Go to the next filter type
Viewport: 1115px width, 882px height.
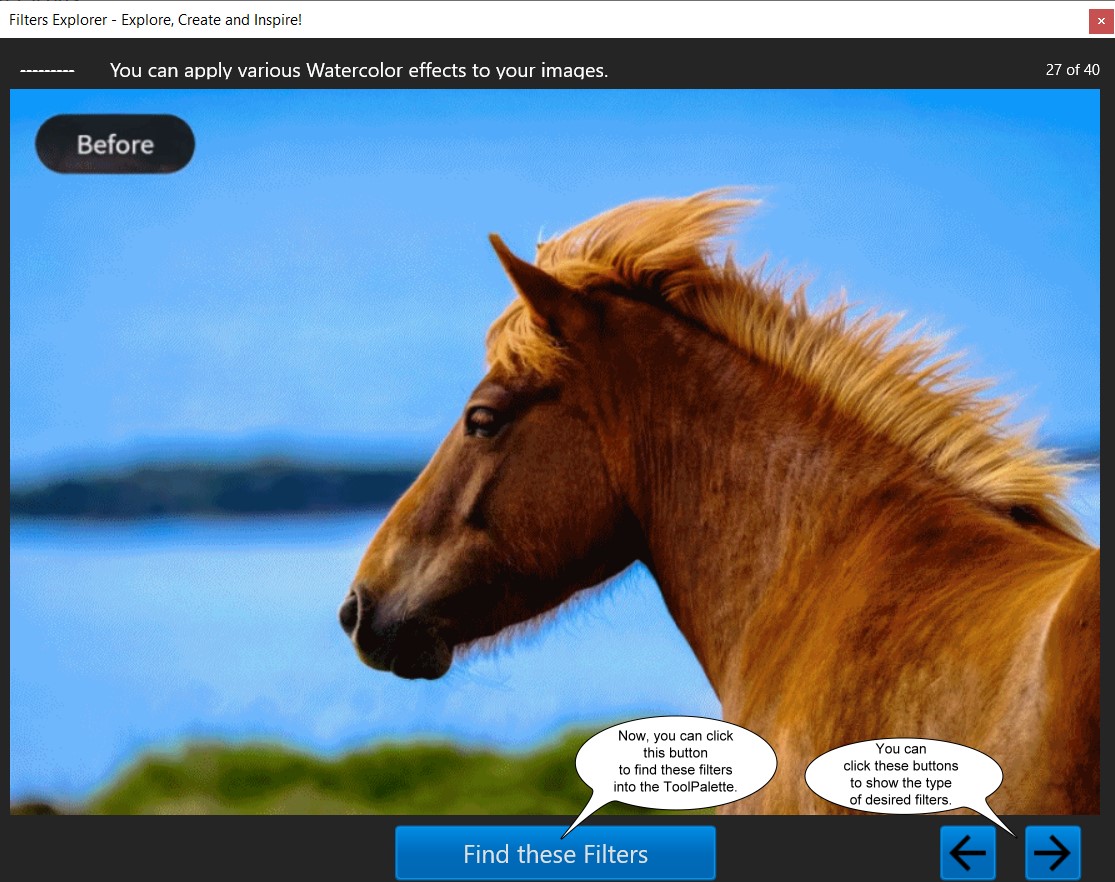click(1052, 853)
